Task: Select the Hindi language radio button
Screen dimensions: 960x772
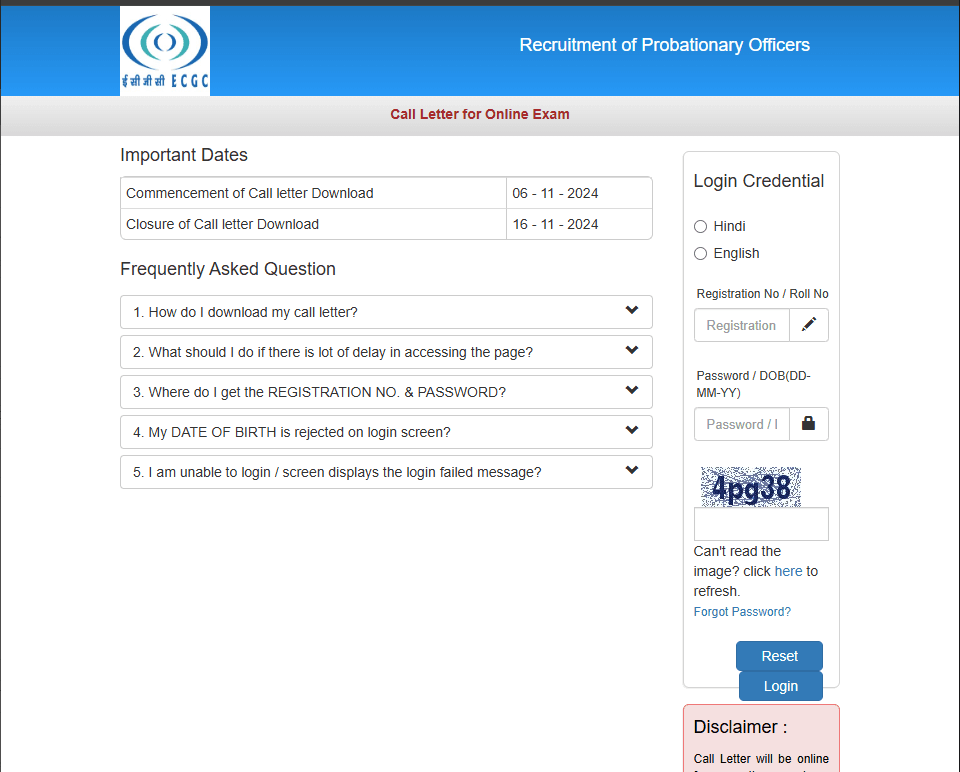Action: pyautogui.click(x=700, y=227)
